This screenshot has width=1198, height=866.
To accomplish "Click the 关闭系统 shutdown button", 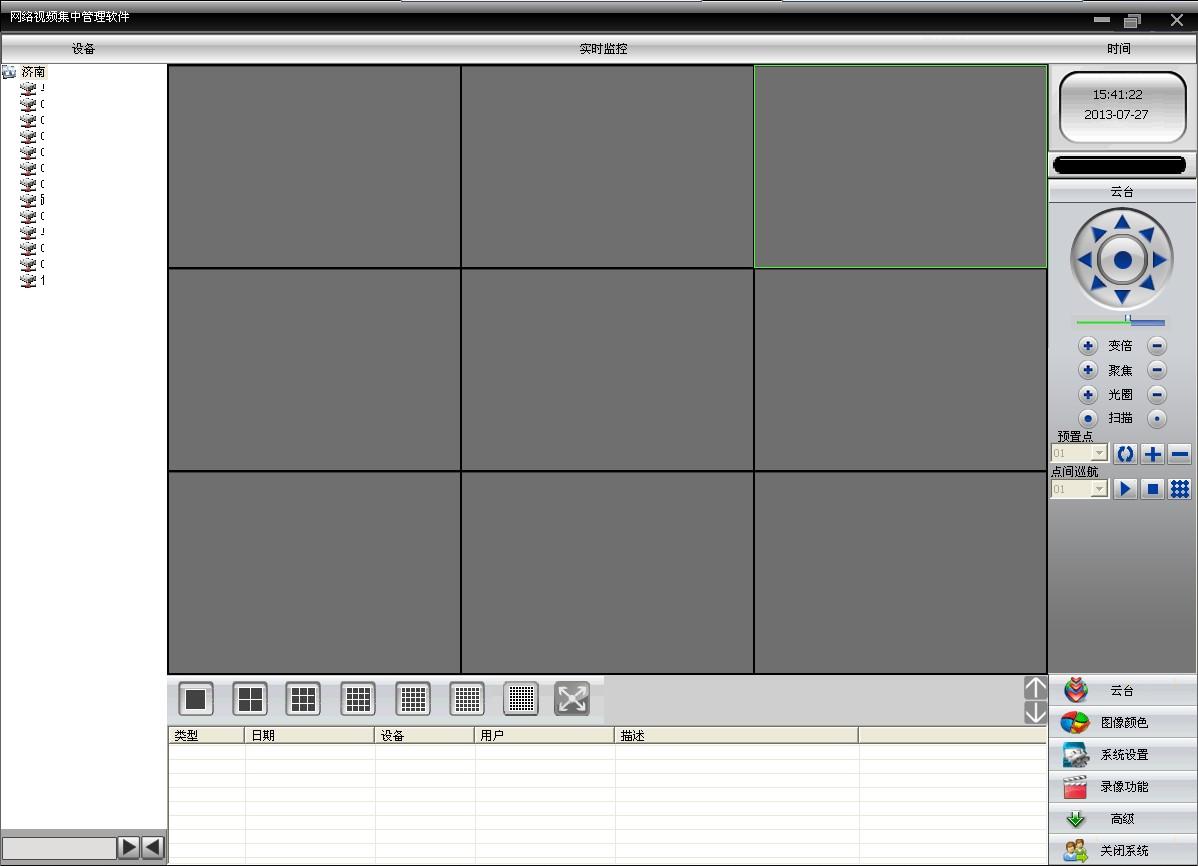I will [x=1122, y=850].
